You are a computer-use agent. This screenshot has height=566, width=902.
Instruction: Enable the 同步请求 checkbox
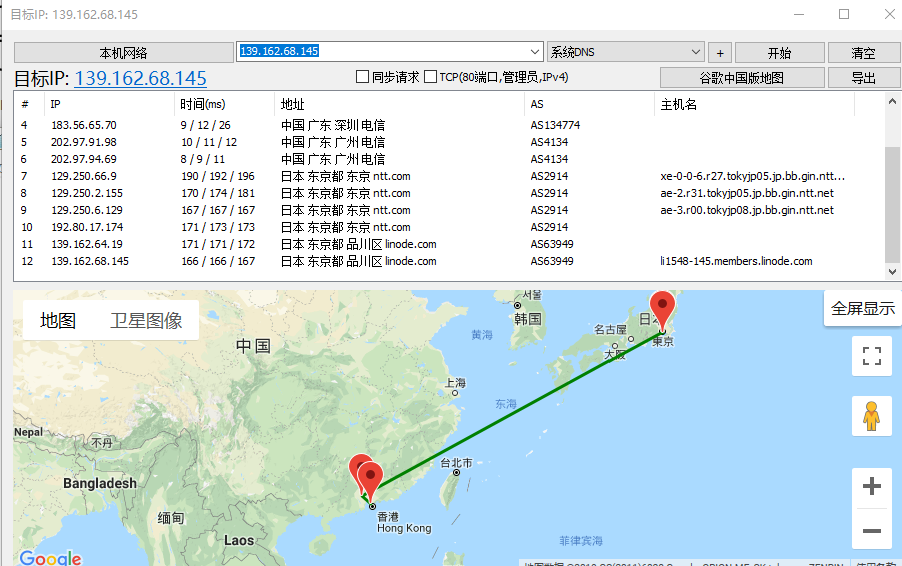click(x=362, y=77)
